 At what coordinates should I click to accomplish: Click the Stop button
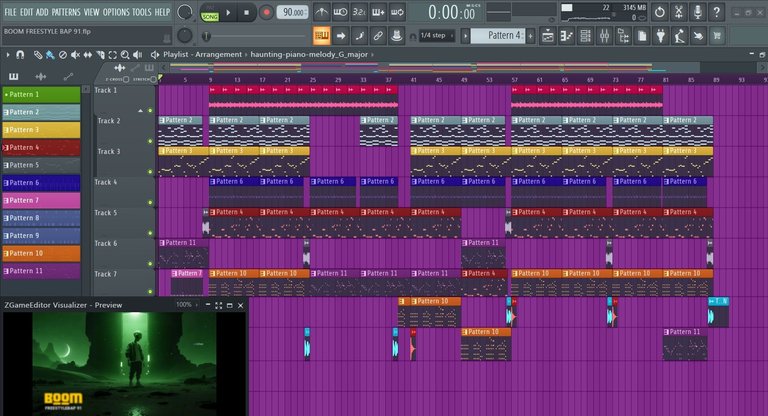(246, 12)
